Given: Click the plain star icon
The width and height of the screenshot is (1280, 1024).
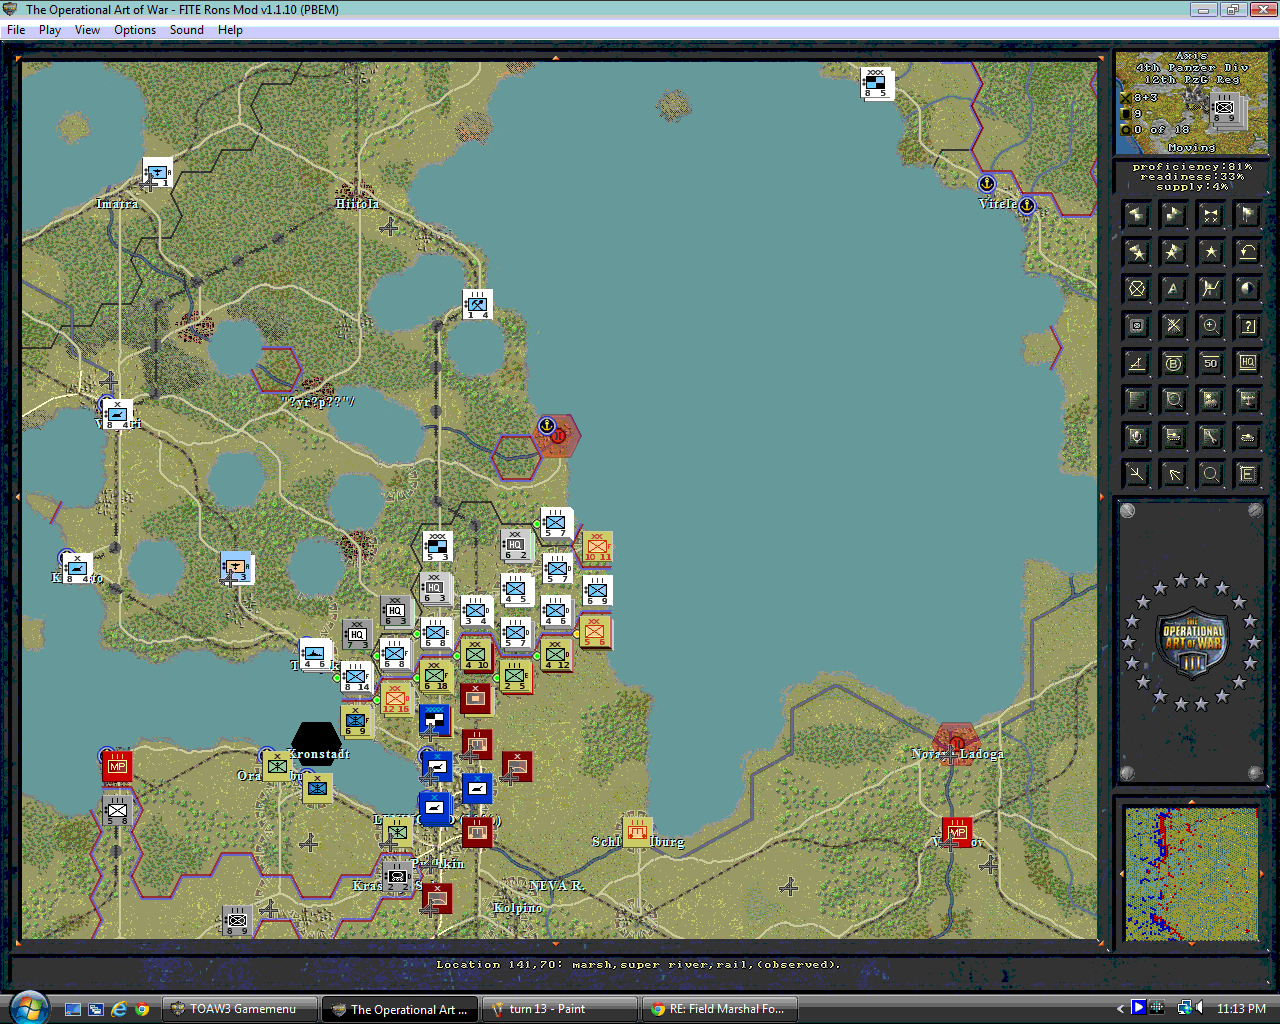Looking at the screenshot, I should 1211,252.
